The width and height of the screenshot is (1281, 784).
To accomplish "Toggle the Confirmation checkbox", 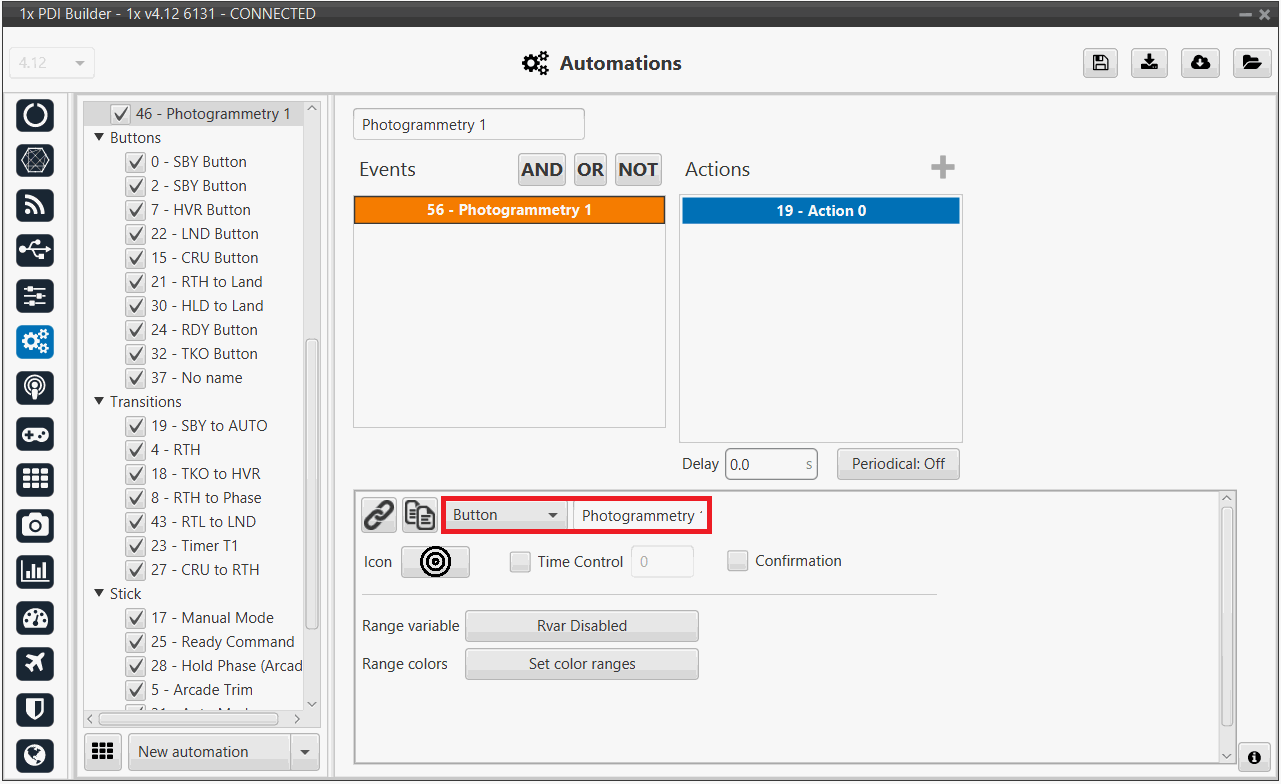I will click(737, 561).
